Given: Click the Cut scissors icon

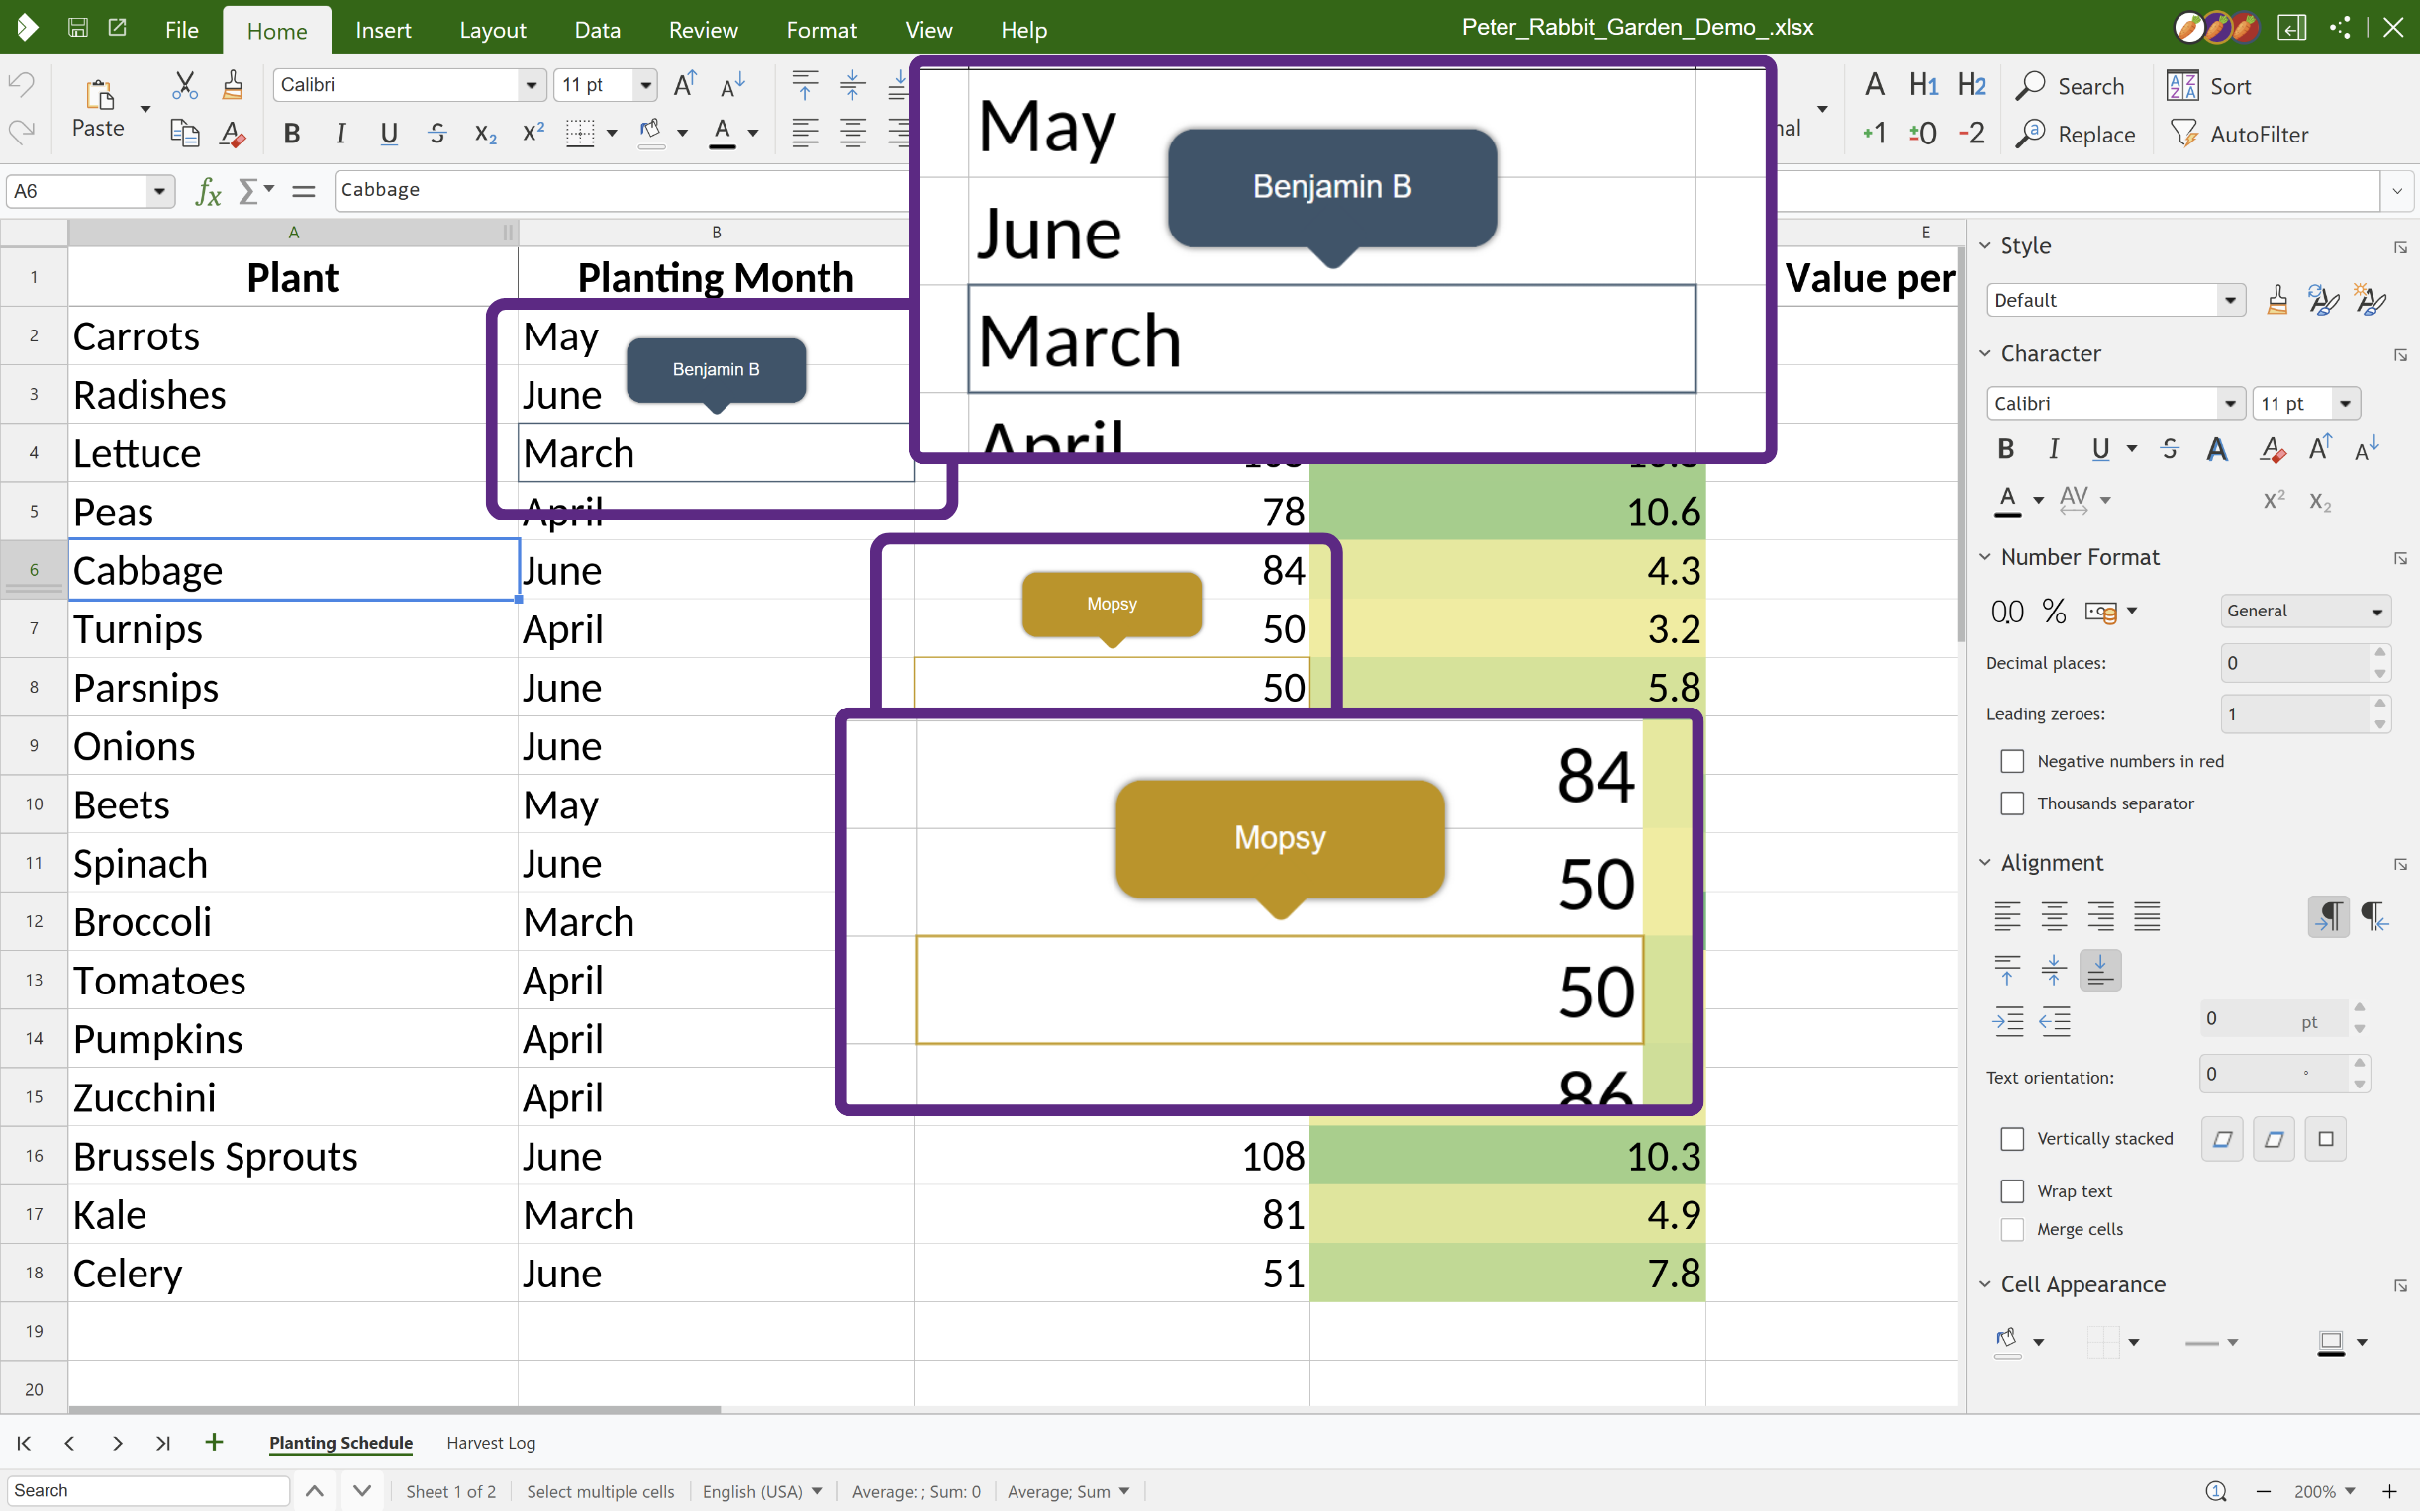Looking at the screenshot, I should 184,85.
